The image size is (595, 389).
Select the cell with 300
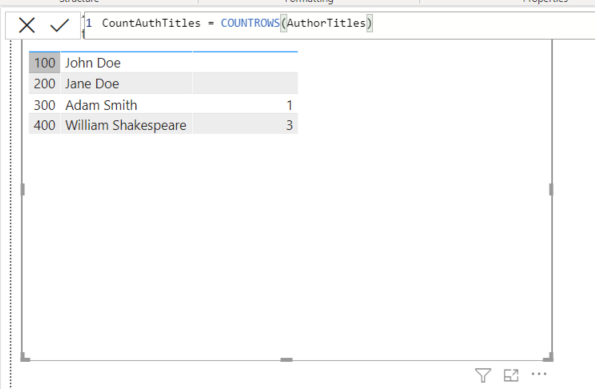point(44,105)
